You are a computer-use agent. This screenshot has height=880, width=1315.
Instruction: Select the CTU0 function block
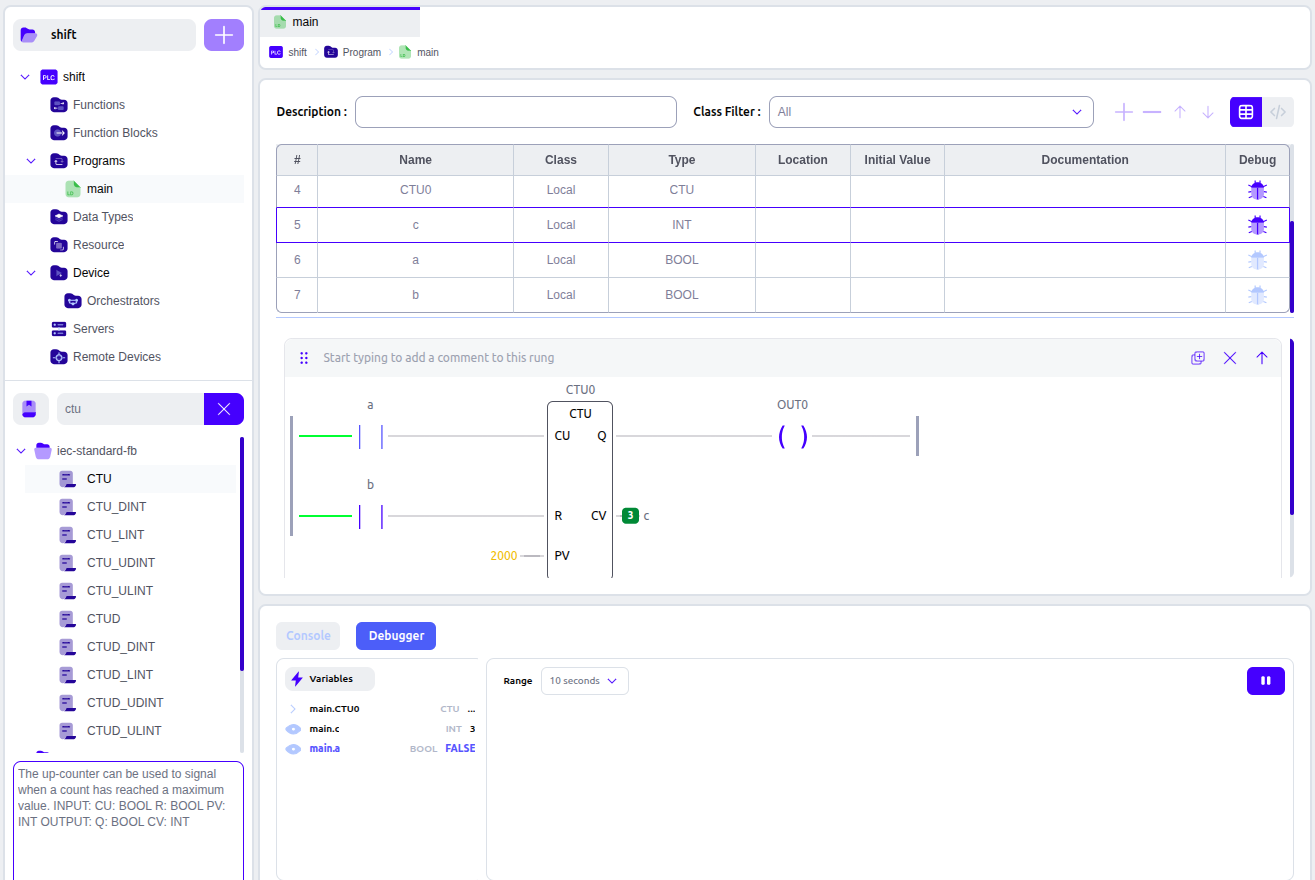click(x=580, y=490)
